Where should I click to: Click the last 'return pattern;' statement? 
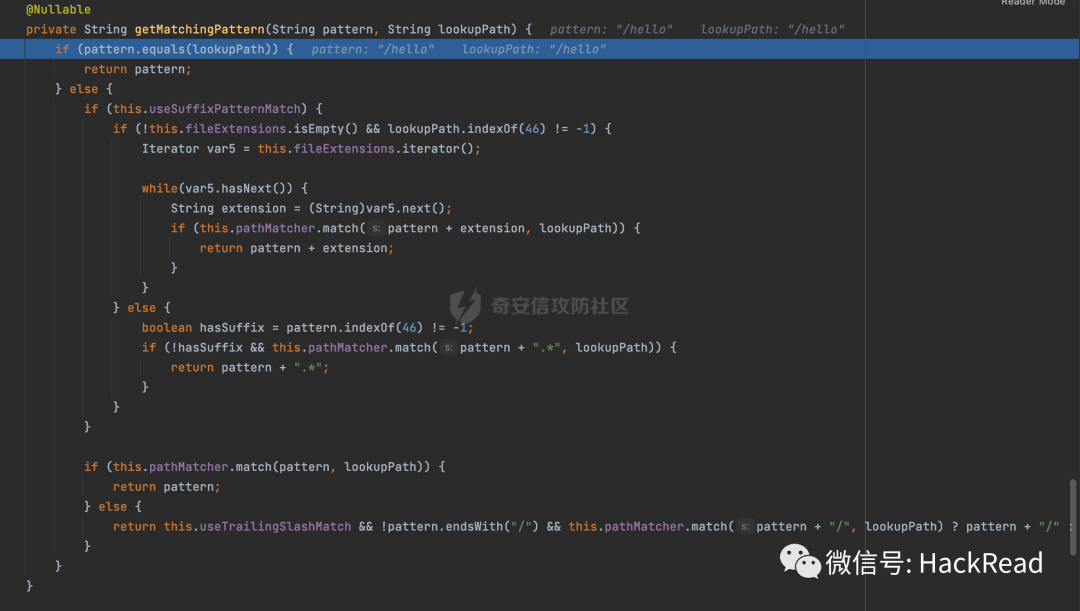(167, 487)
